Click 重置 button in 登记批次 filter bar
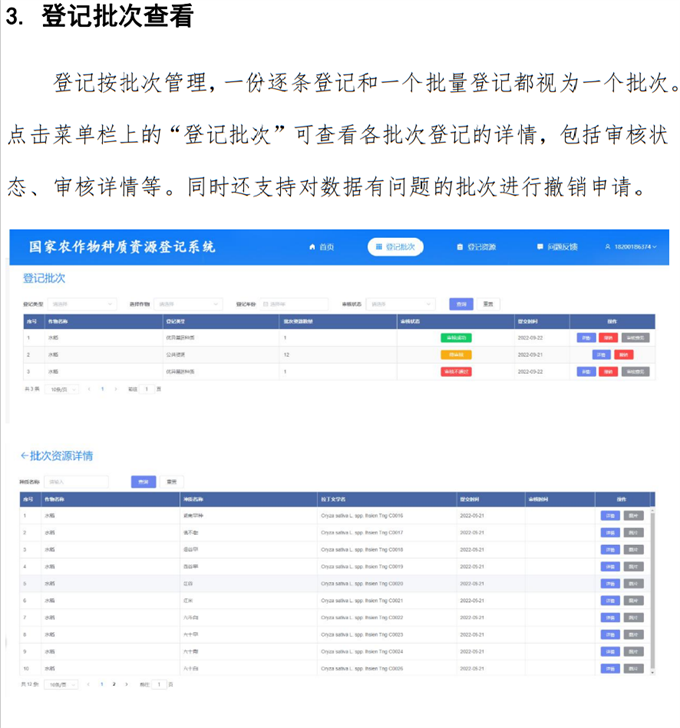 point(487,304)
